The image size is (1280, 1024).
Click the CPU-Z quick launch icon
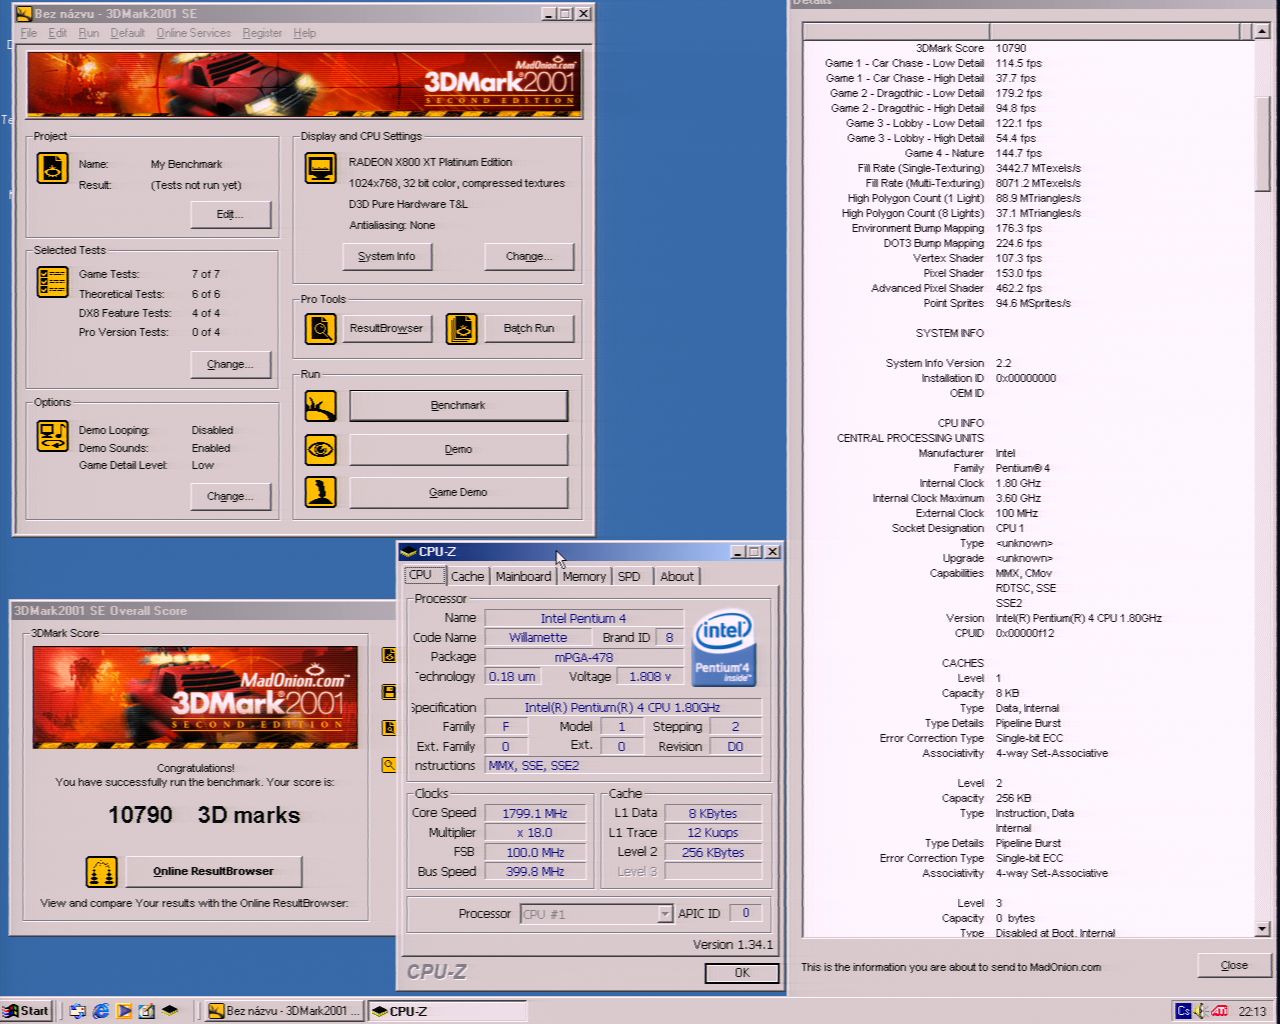[170, 1011]
